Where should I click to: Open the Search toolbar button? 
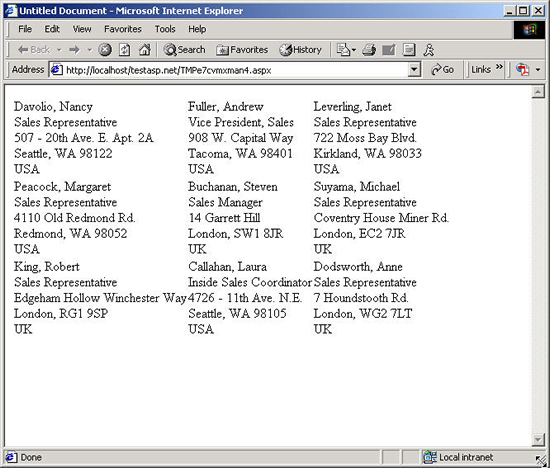click(x=185, y=50)
